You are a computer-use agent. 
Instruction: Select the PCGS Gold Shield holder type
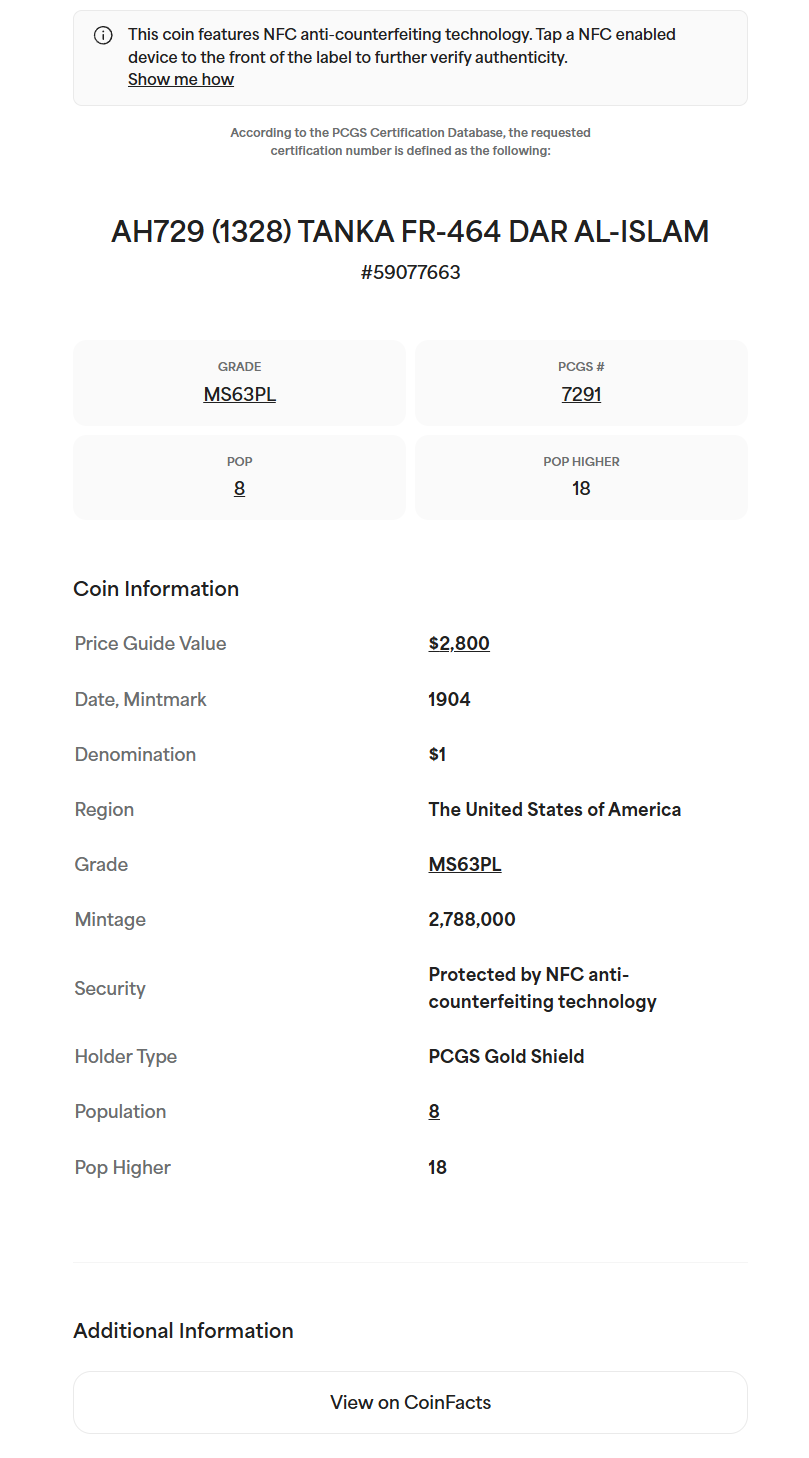[506, 1056]
